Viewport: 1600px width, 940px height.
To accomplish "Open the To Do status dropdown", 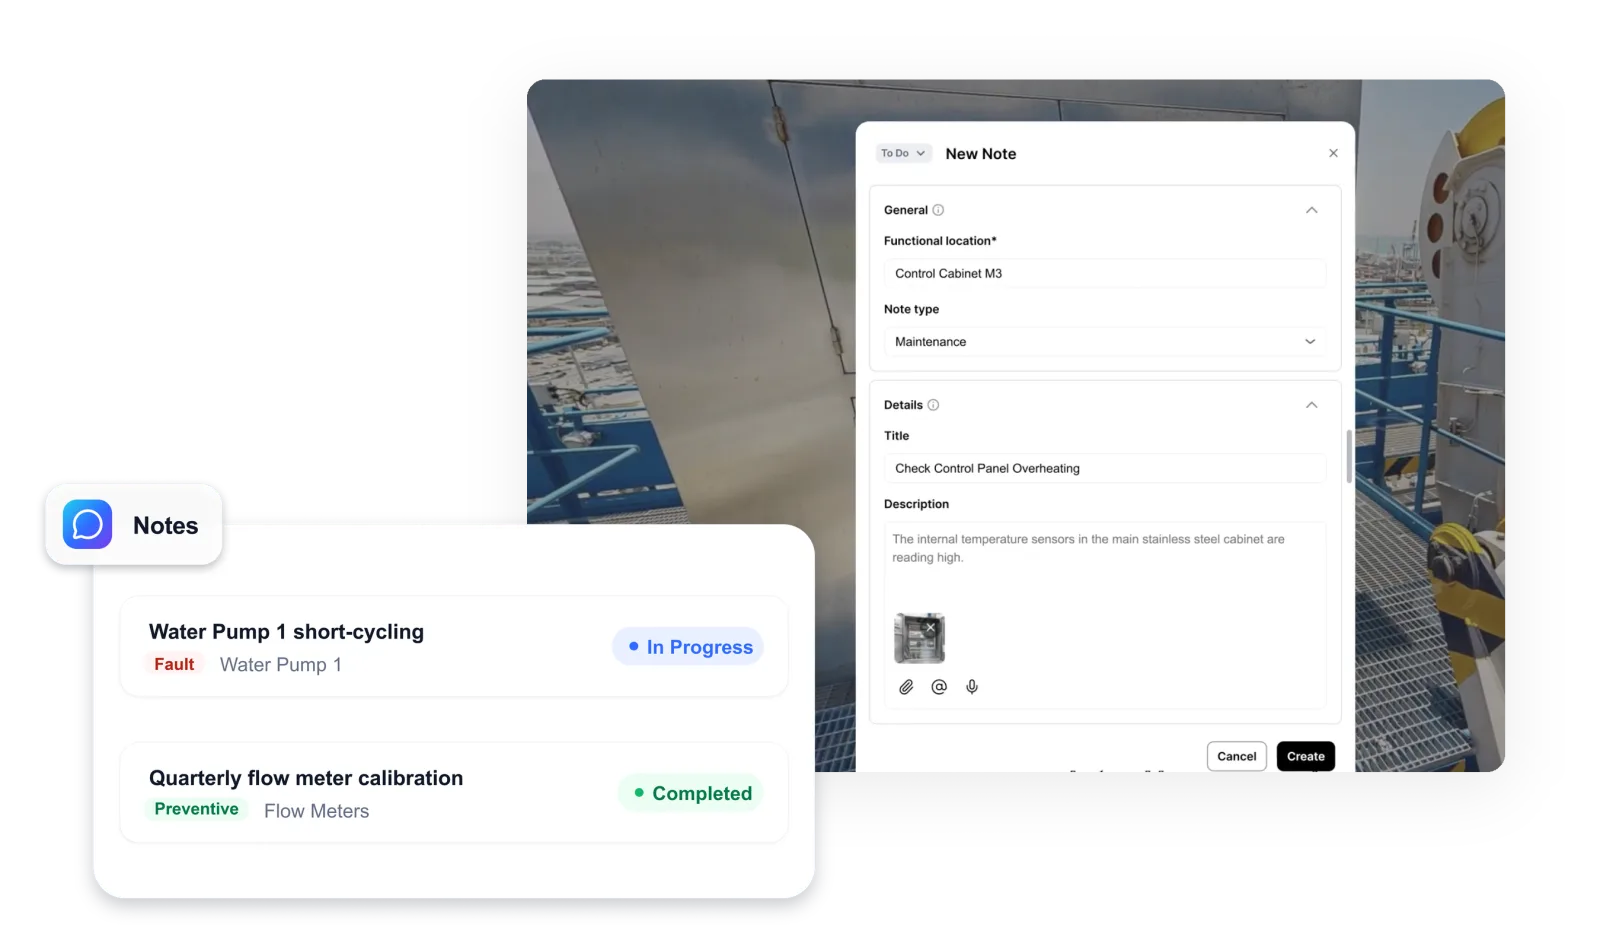I will 903,153.
